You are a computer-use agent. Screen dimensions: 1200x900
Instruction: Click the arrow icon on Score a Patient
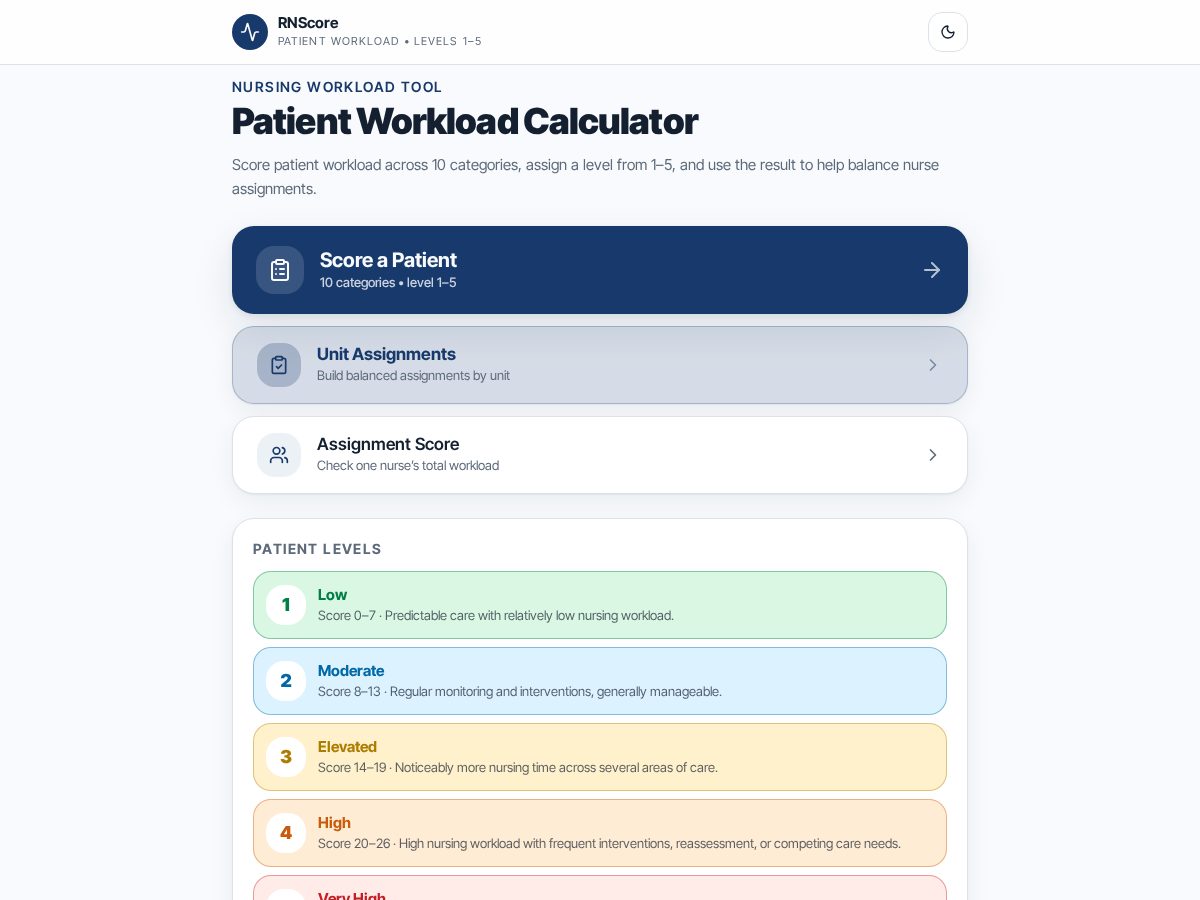pyautogui.click(x=932, y=270)
